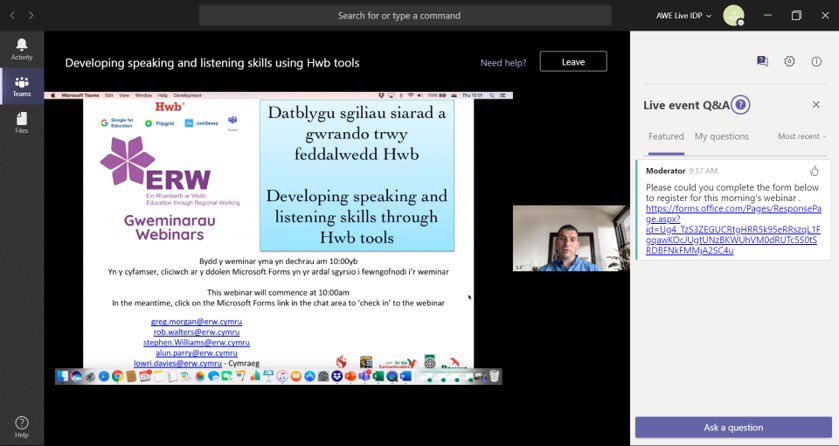The width and height of the screenshot is (839, 446).
Task: Close the Live event Q&A panel
Action: tap(816, 105)
